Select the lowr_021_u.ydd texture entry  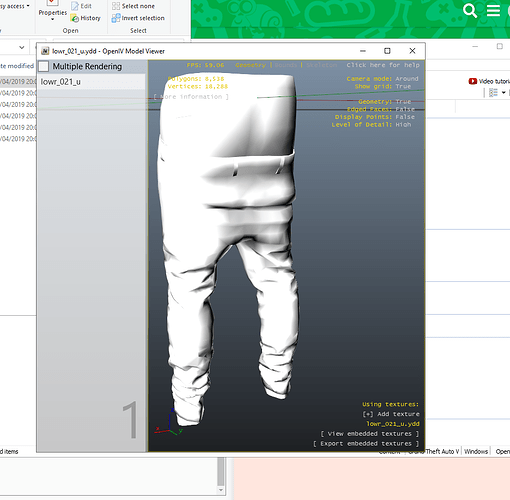click(x=393, y=424)
